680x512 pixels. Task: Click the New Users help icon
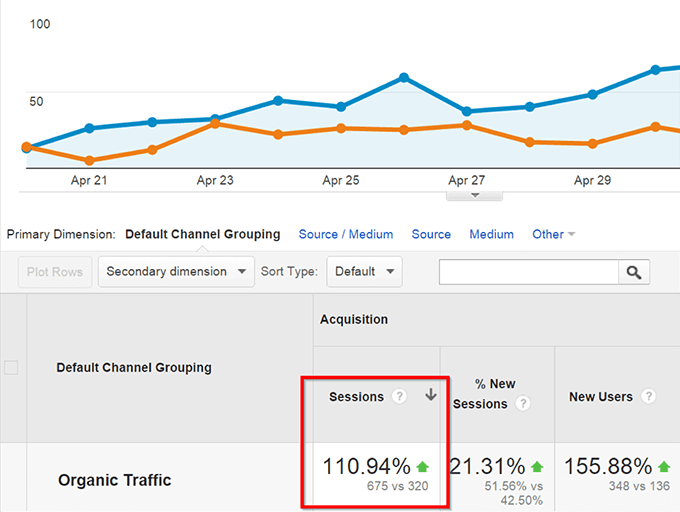(648, 396)
